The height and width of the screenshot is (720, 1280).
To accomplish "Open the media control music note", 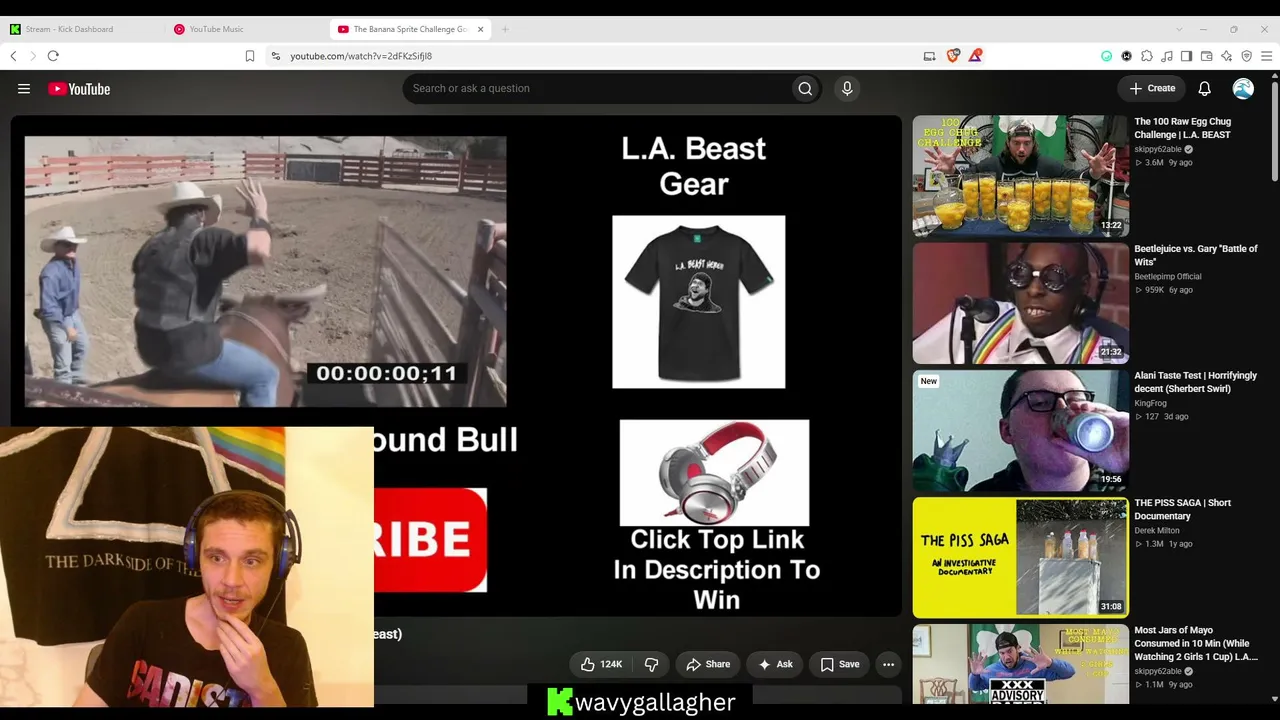I will pos(1167,56).
